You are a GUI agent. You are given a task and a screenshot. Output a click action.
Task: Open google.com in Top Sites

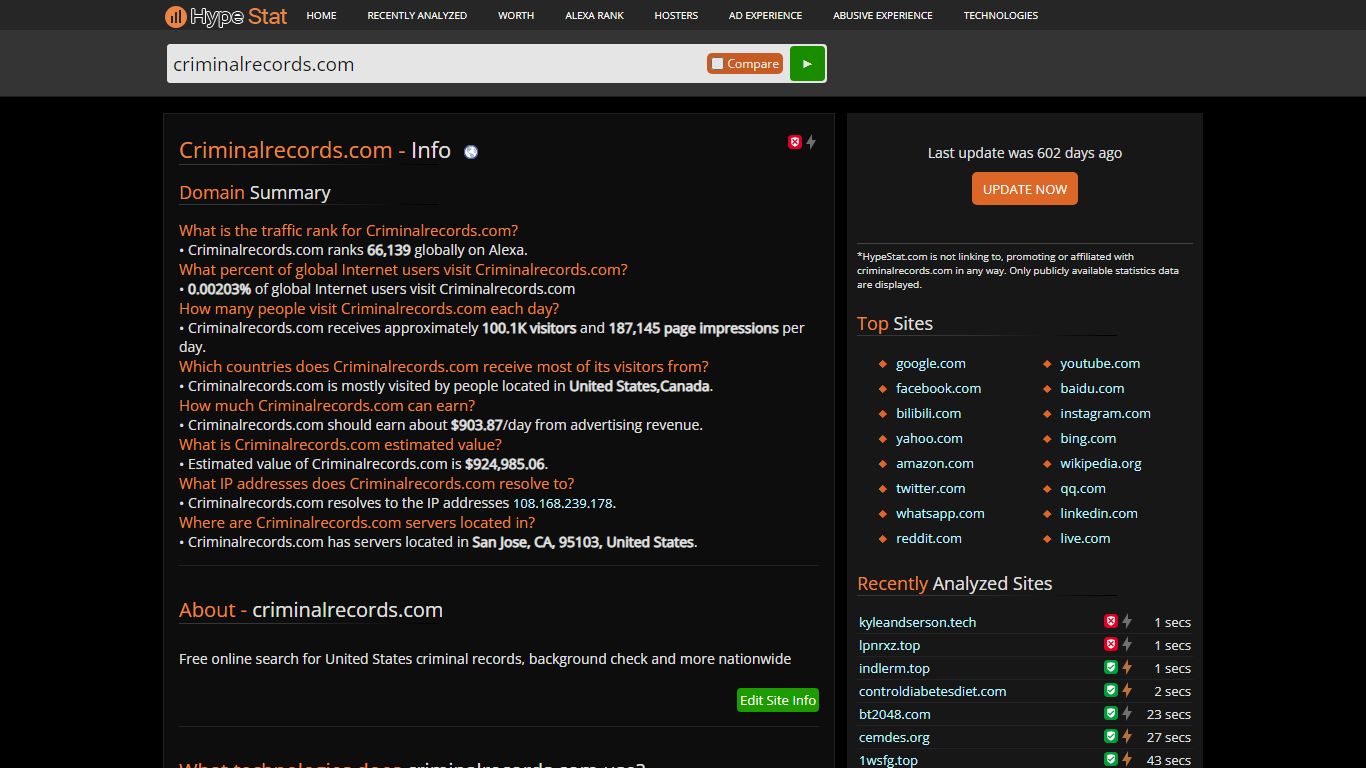(931, 363)
